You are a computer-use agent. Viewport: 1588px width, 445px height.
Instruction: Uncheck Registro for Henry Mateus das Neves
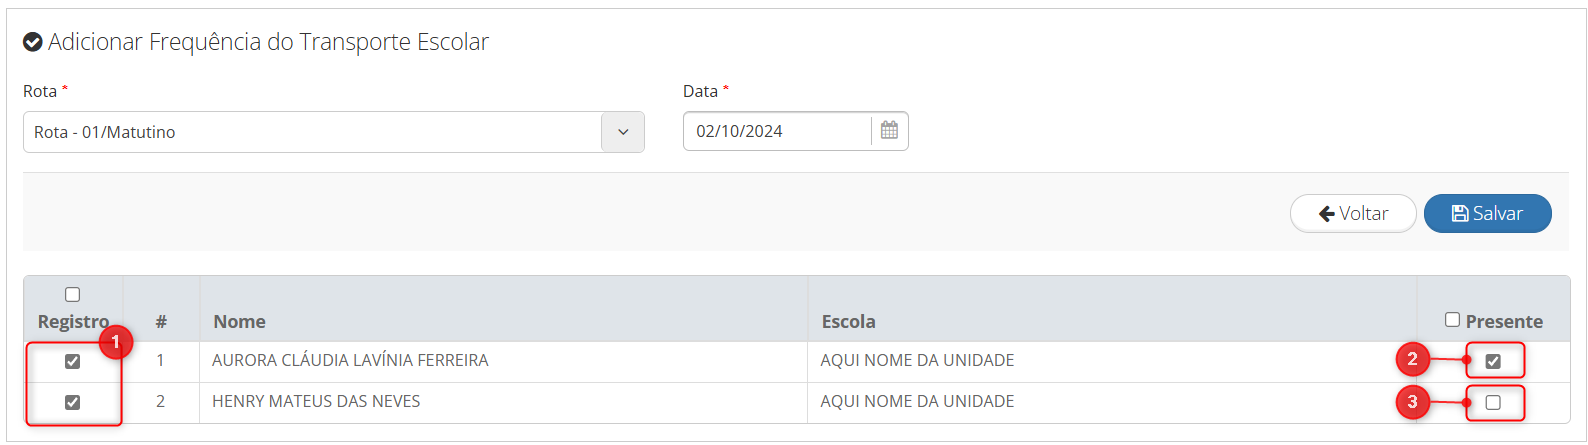[x=72, y=402]
